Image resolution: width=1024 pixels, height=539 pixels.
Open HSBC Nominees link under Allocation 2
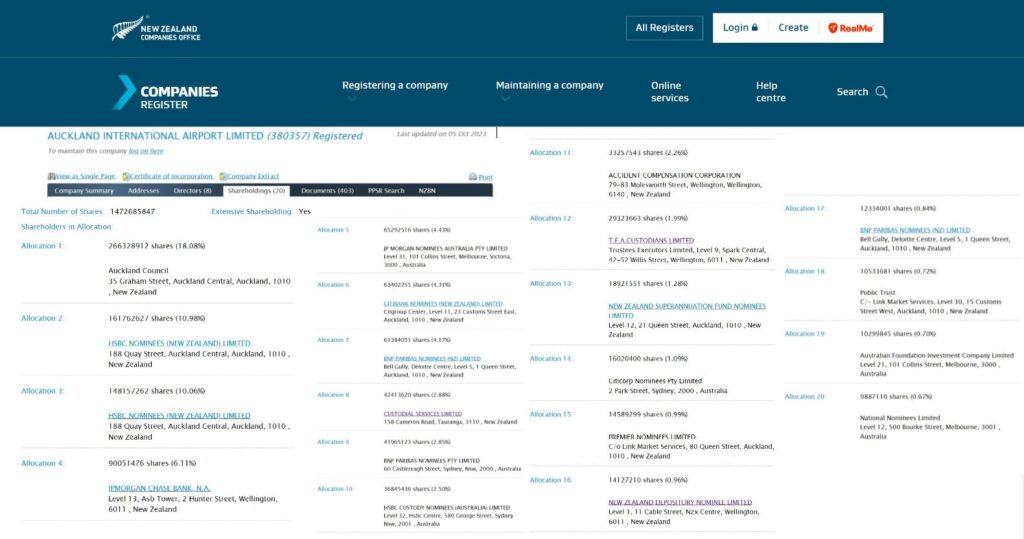pos(179,343)
